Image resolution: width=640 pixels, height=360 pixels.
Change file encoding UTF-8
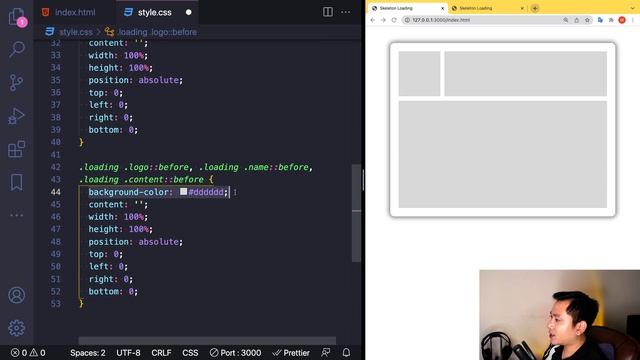[x=128, y=353]
